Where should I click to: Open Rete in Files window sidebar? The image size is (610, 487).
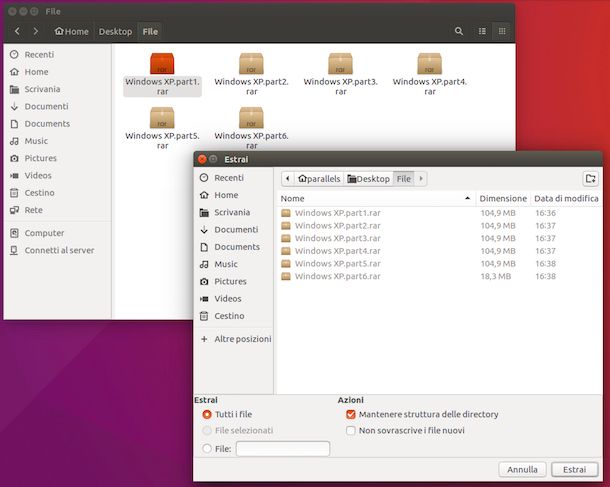(x=58, y=210)
